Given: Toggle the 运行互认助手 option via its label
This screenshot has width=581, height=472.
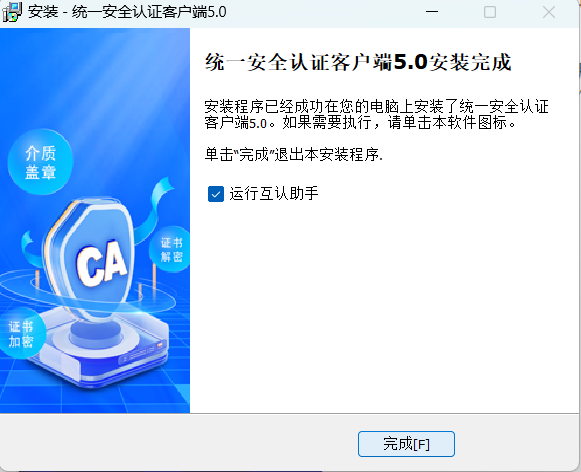Looking at the screenshot, I should [x=274, y=194].
